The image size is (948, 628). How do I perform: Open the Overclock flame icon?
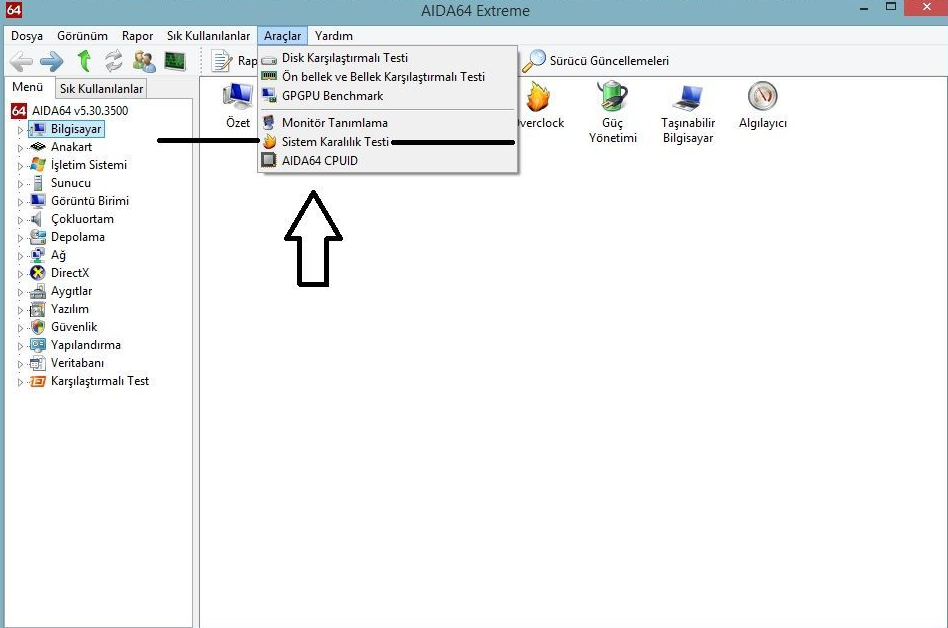point(540,105)
